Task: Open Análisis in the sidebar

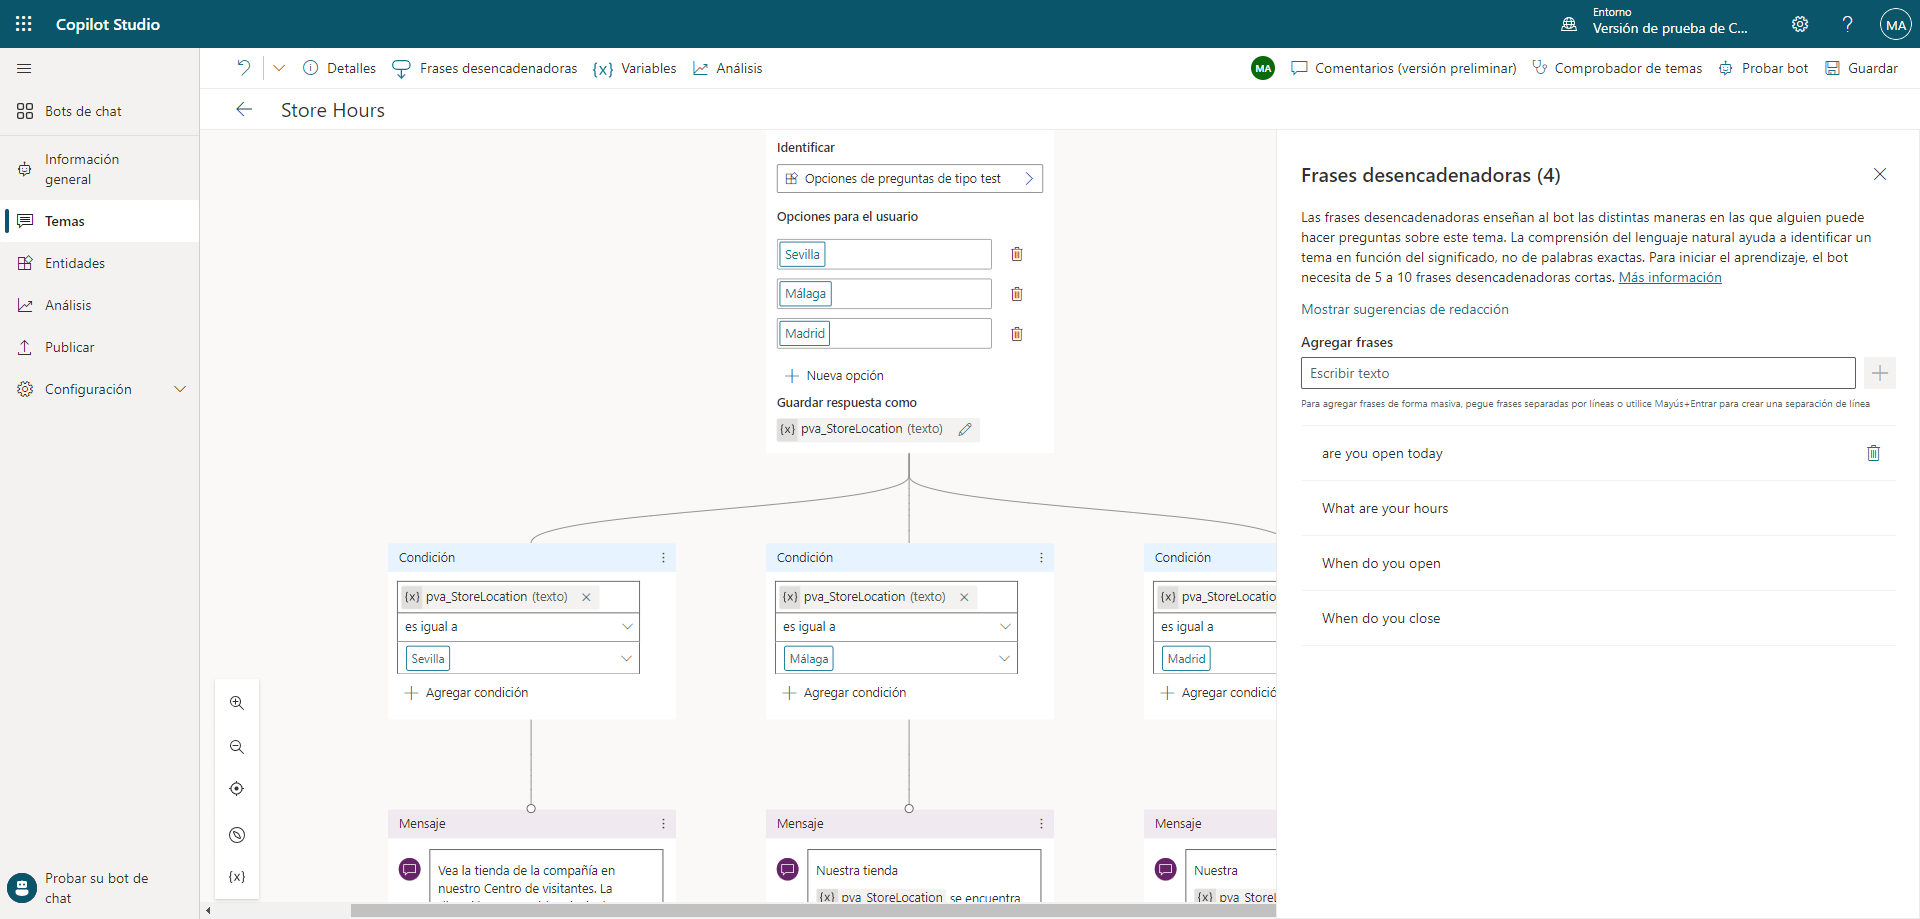Action: pyautogui.click(x=100, y=305)
